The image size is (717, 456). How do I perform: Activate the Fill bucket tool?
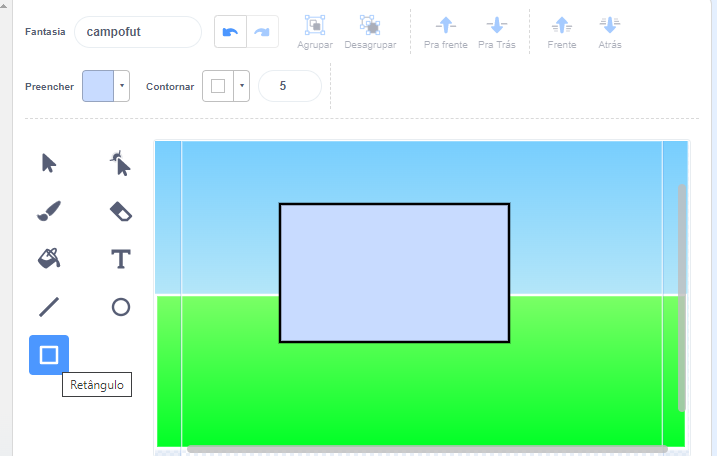coord(49,259)
